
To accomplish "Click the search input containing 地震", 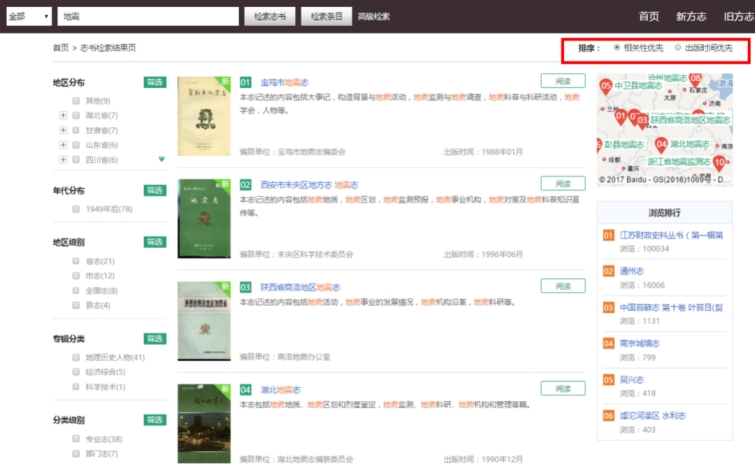I will (x=147, y=16).
